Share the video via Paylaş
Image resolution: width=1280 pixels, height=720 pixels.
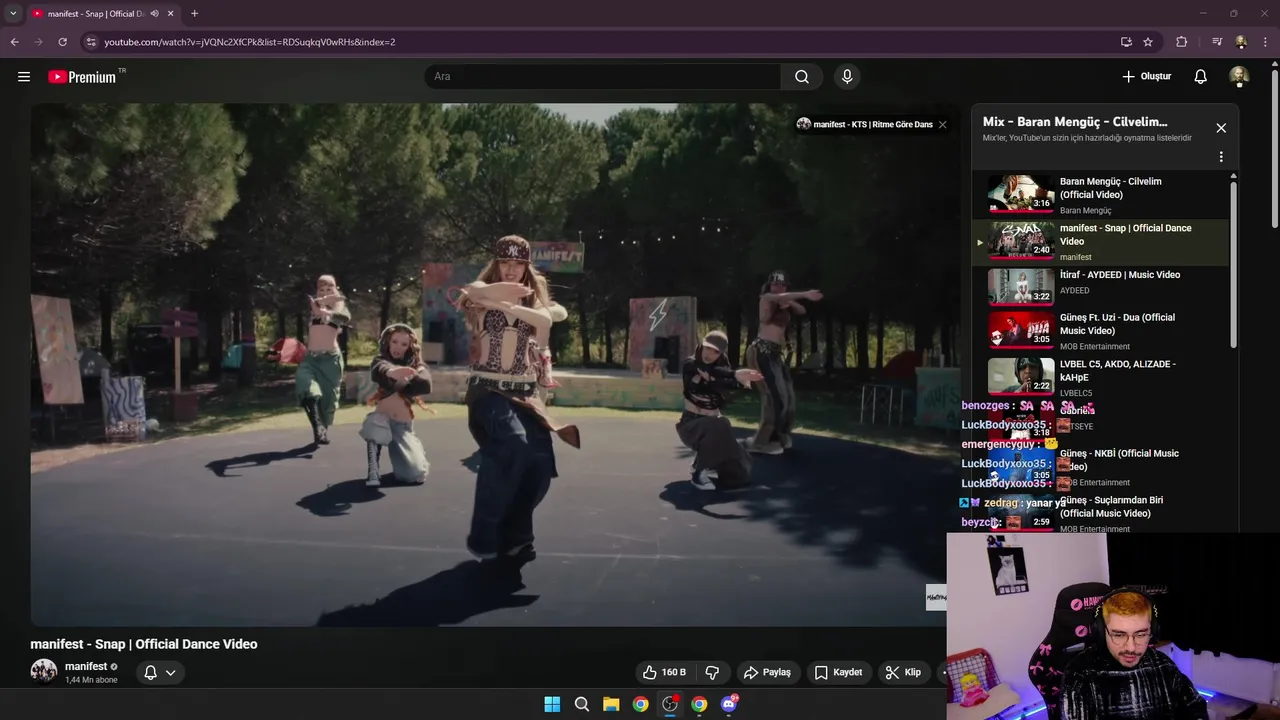tap(768, 672)
